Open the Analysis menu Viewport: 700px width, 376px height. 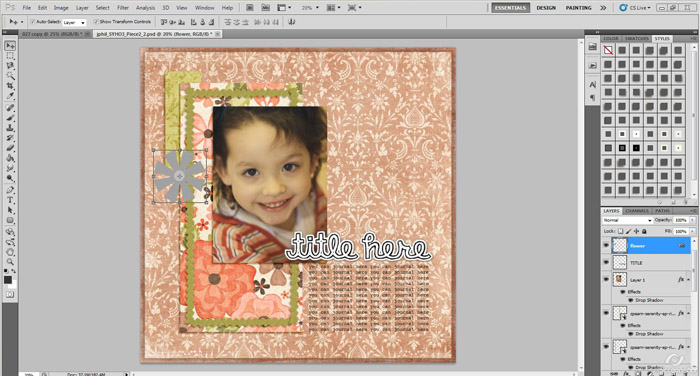pyautogui.click(x=145, y=8)
